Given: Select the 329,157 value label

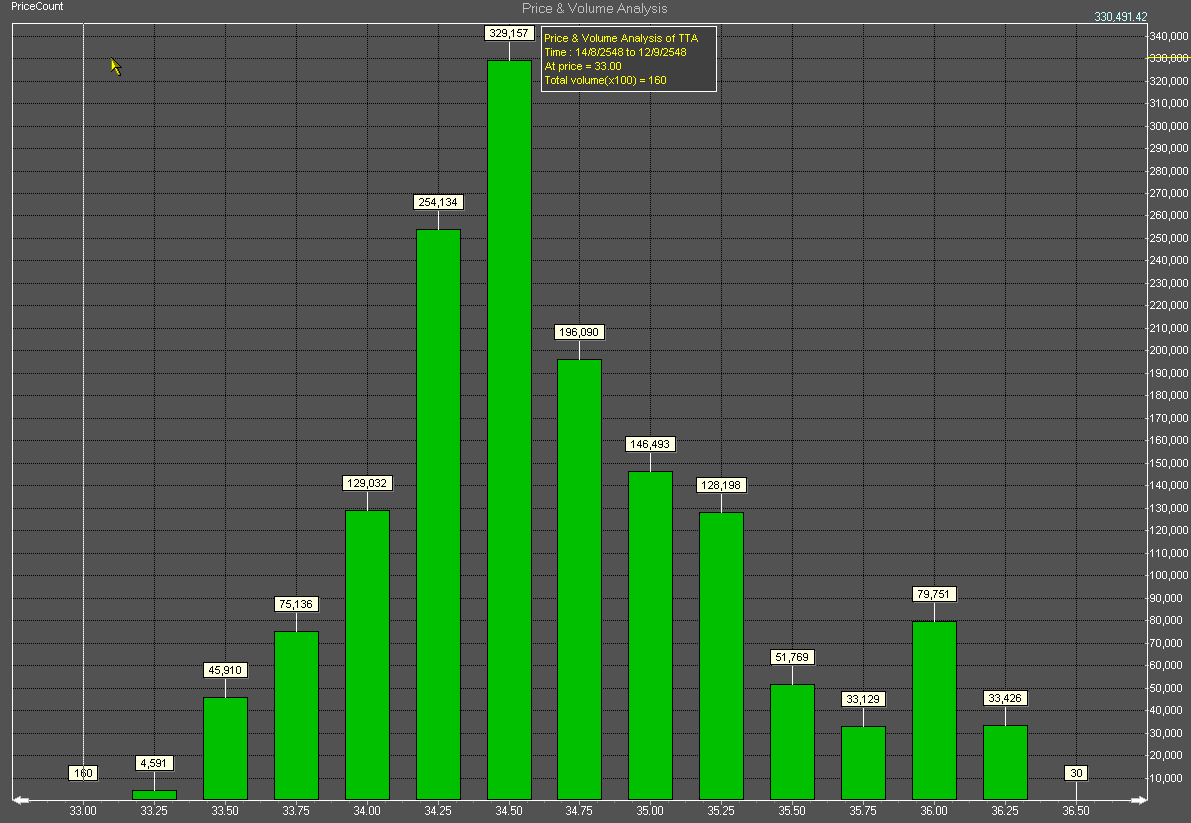Looking at the screenshot, I should (x=509, y=33).
